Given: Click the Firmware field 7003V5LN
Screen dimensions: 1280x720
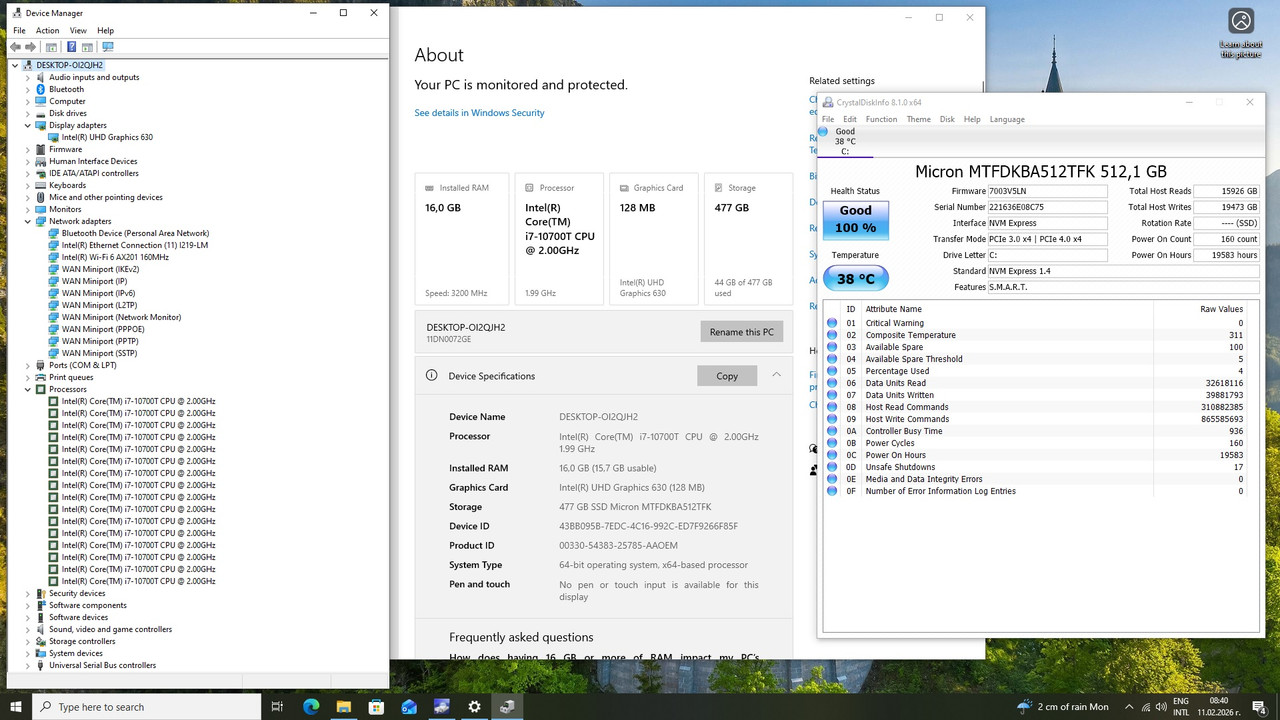Looking at the screenshot, I should point(1047,191).
